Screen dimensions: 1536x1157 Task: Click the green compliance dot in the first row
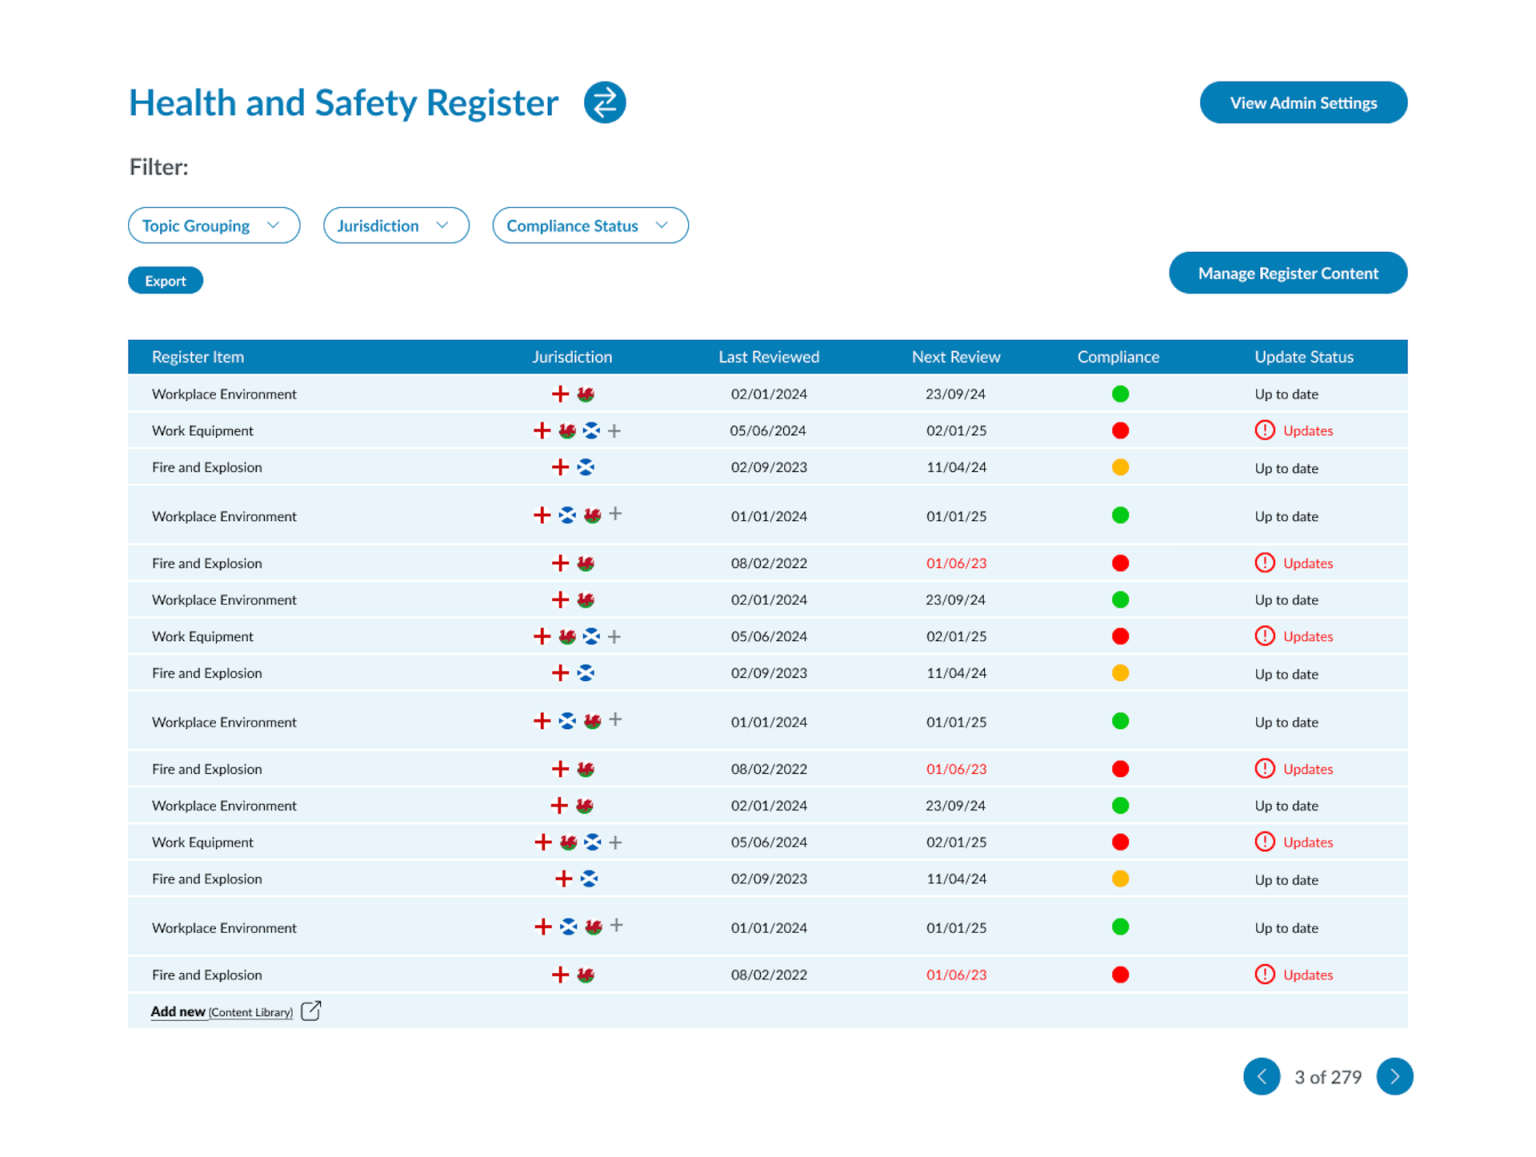pyautogui.click(x=1120, y=394)
